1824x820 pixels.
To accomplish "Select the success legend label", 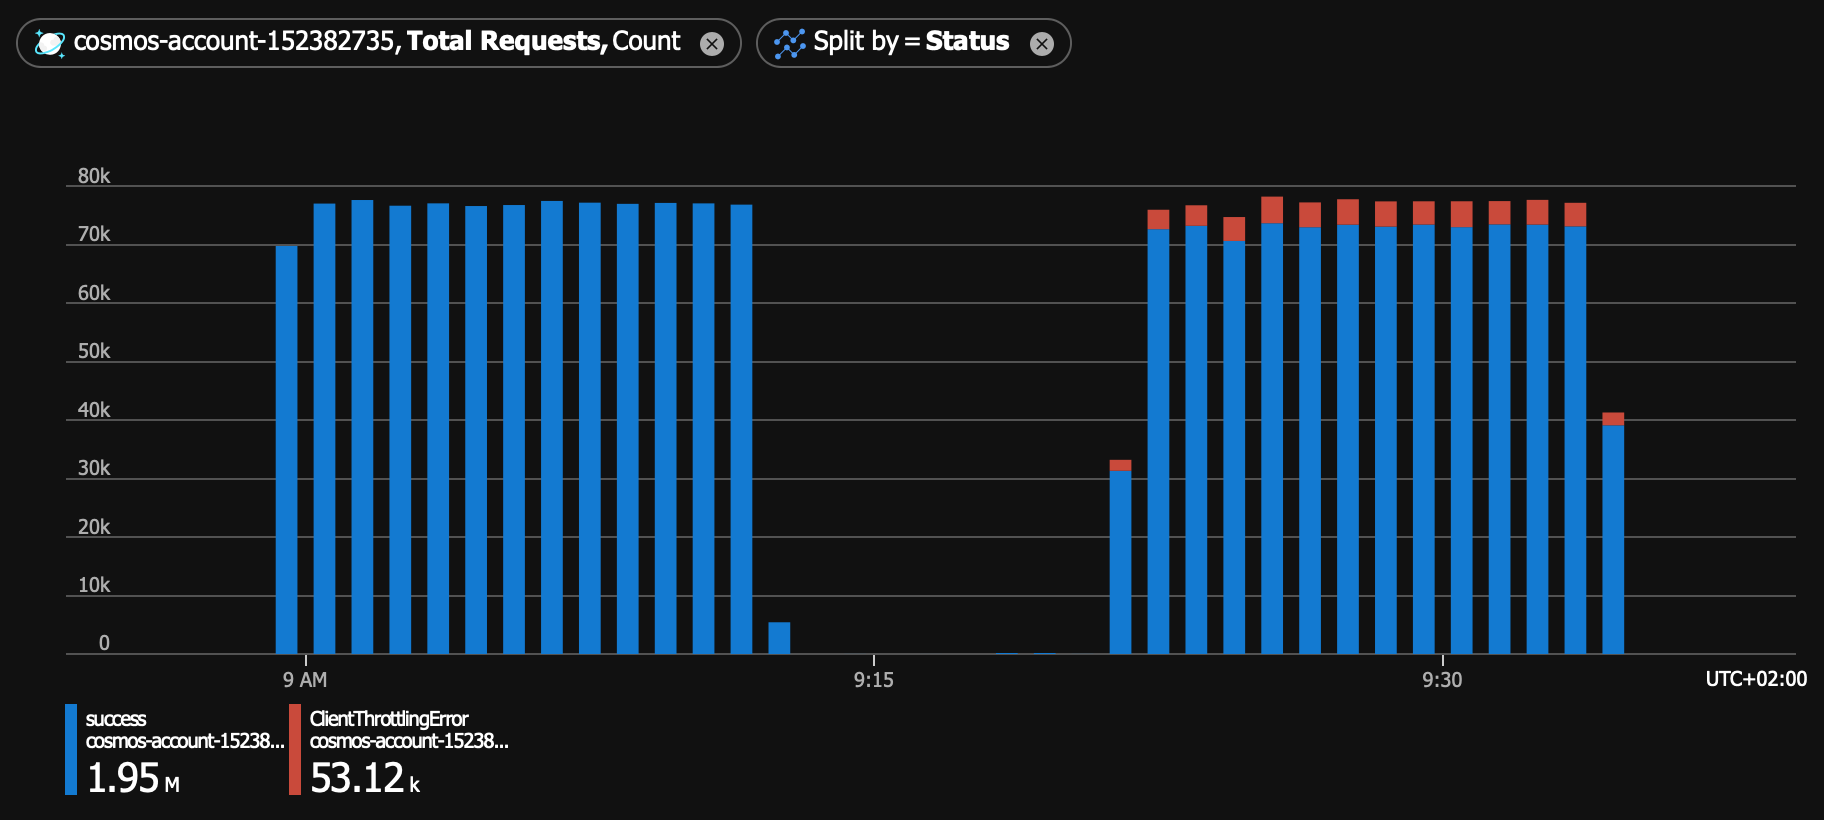I will (x=116, y=719).
